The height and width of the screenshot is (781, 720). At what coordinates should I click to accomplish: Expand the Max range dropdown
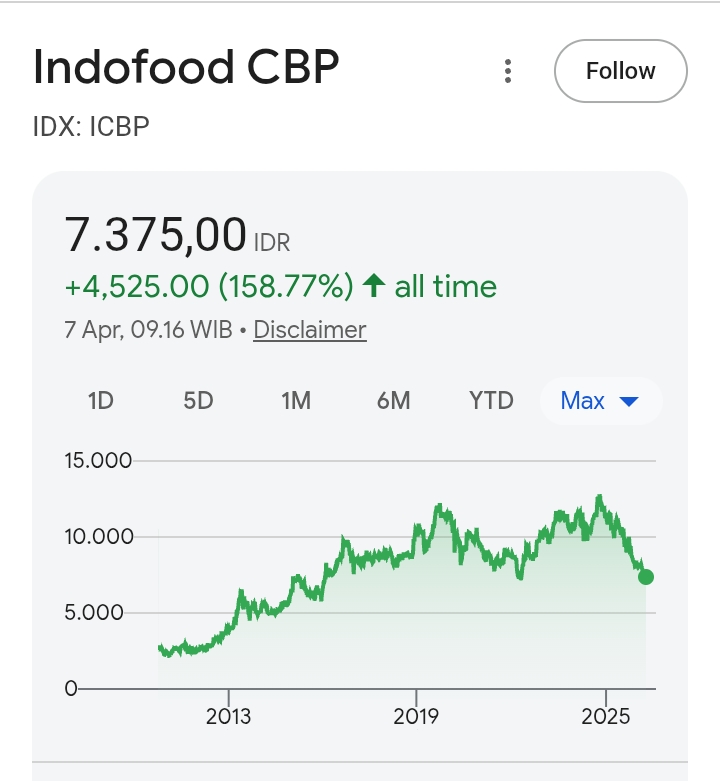[599, 401]
